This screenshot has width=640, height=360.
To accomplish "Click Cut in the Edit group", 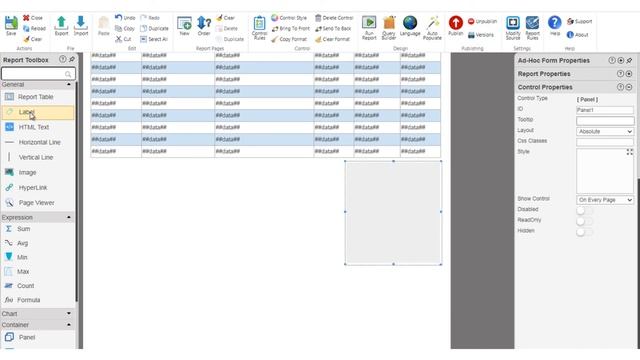I will pyautogui.click(x=123, y=39).
